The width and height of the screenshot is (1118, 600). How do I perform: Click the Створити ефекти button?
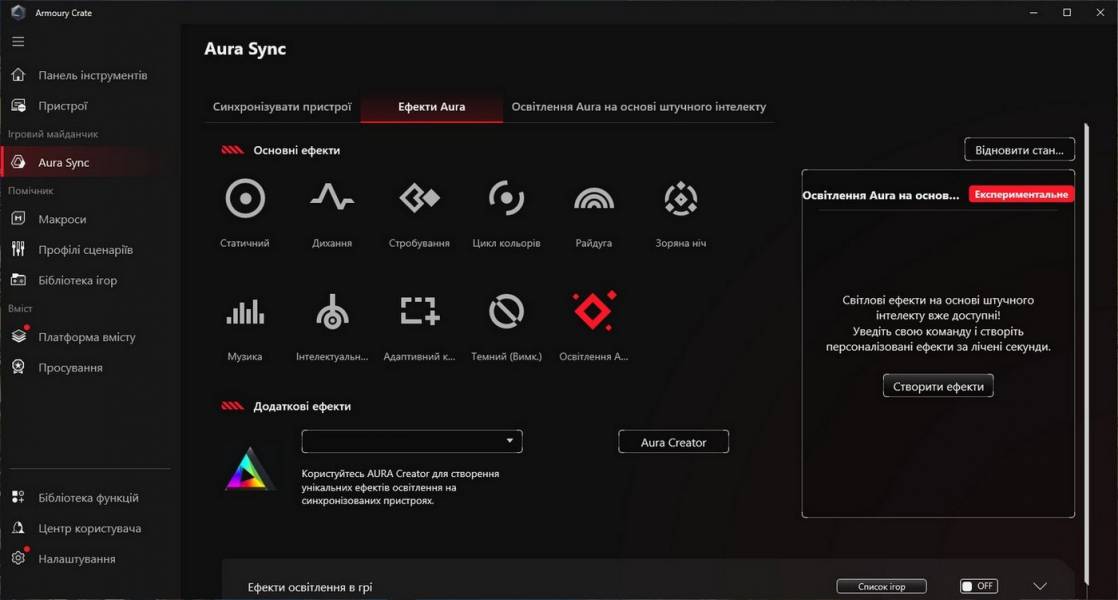click(938, 386)
